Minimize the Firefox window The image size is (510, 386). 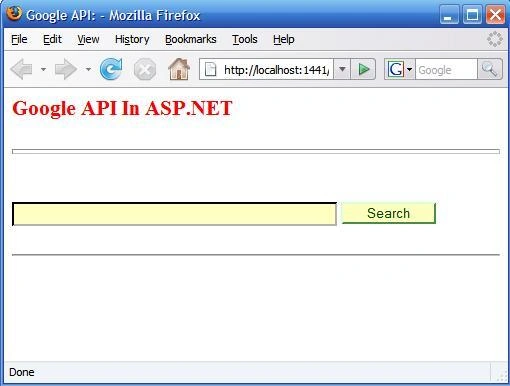click(x=449, y=15)
